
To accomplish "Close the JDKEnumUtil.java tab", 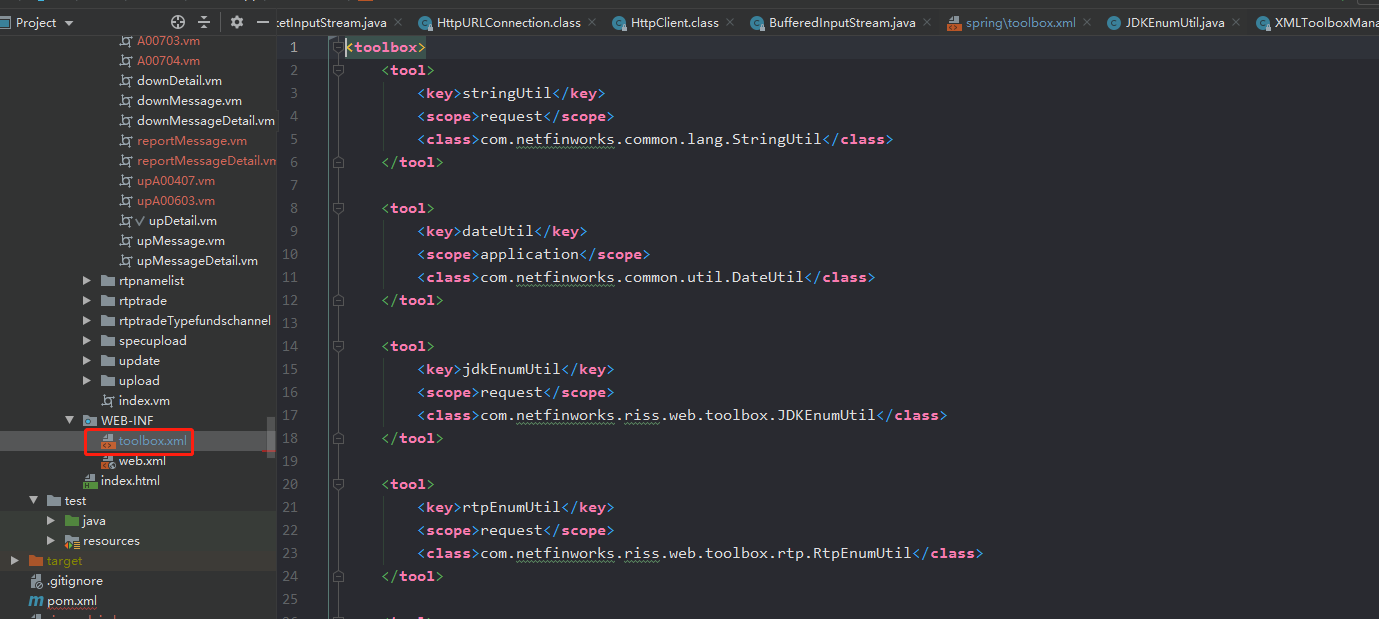I will pyautogui.click(x=1236, y=23).
